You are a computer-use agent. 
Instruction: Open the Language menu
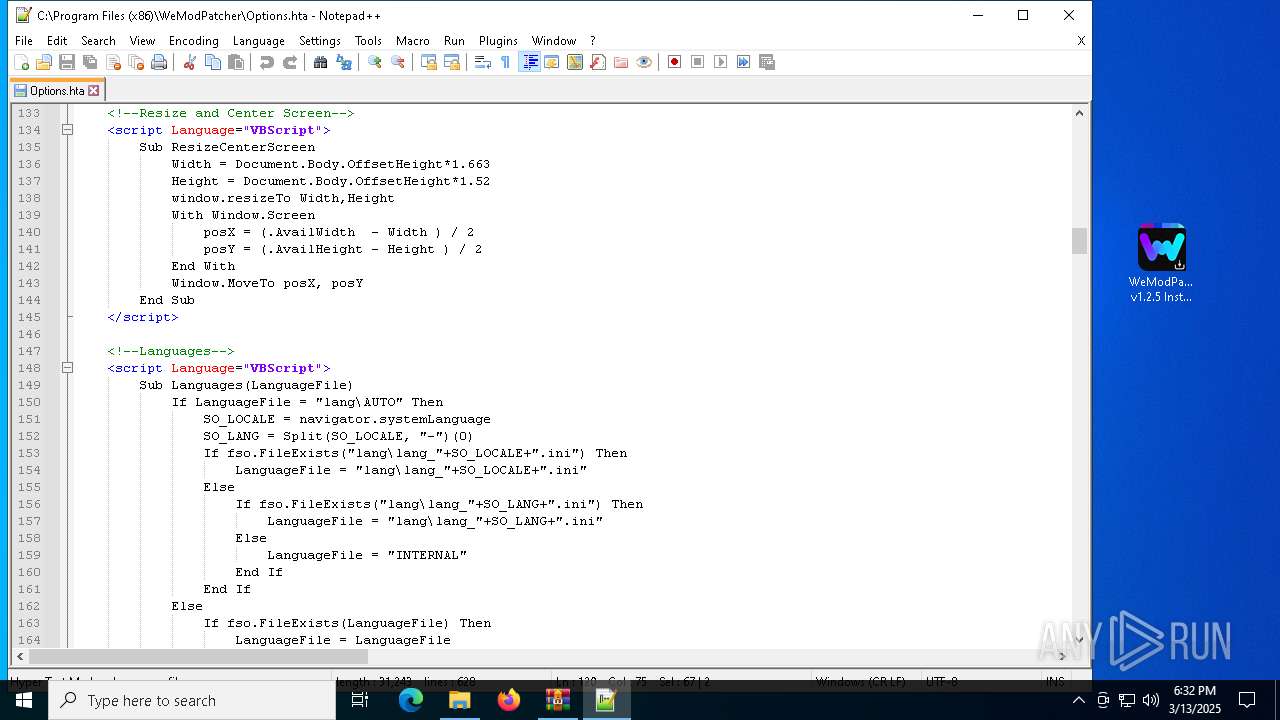click(x=258, y=41)
